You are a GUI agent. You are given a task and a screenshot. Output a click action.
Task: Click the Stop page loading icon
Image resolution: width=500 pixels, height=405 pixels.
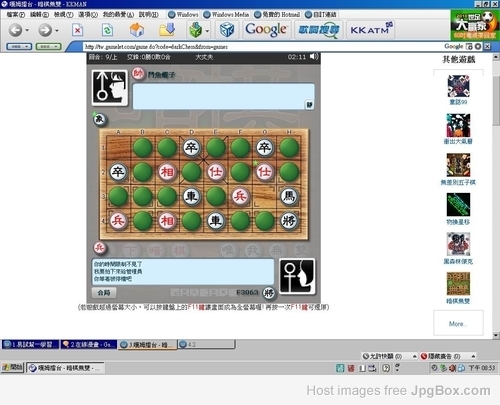tap(77, 30)
